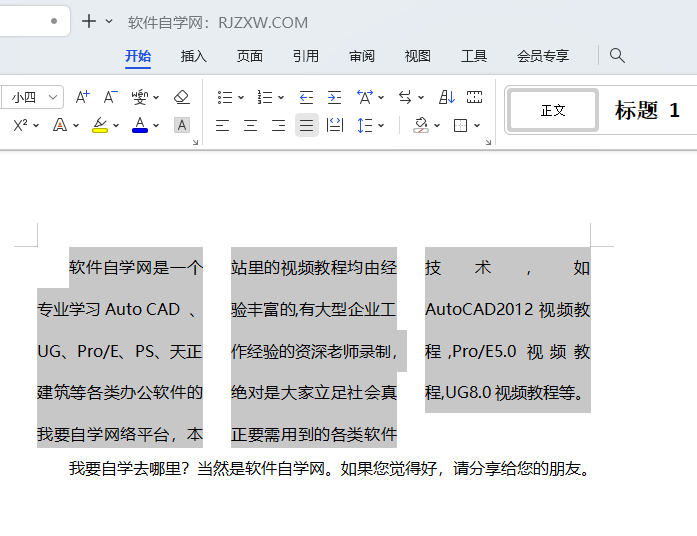The height and width of the screenshot is (536, 697).
Task: Open the 审阅 tab
Action: click(361, 56)
